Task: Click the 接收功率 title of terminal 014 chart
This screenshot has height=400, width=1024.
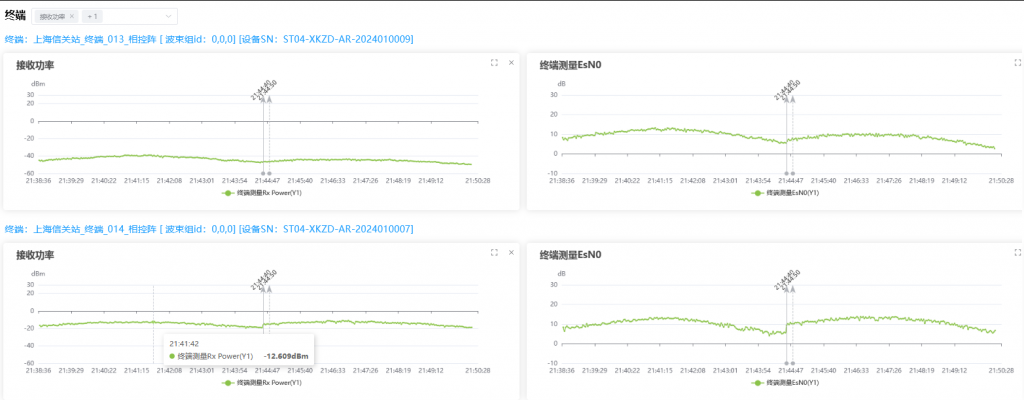Action: tap(35, 255)
